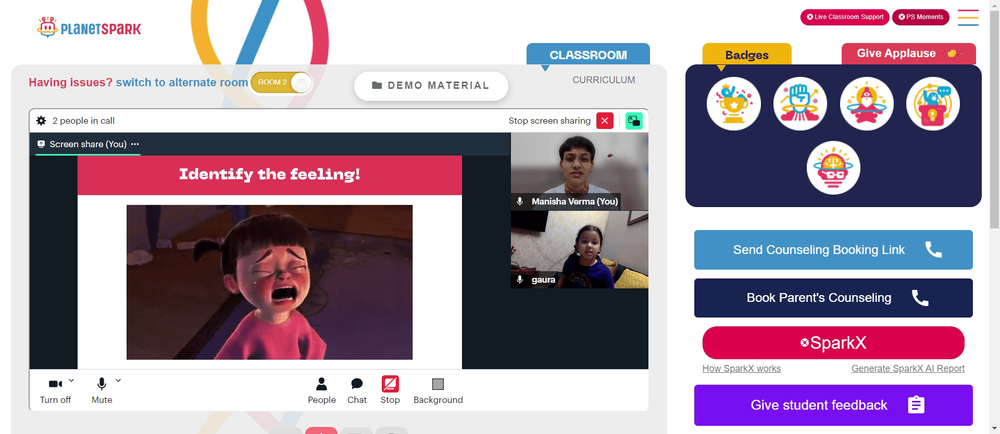
Task: Switch to the CURRICULUM tab
Action: pos(603,80)
